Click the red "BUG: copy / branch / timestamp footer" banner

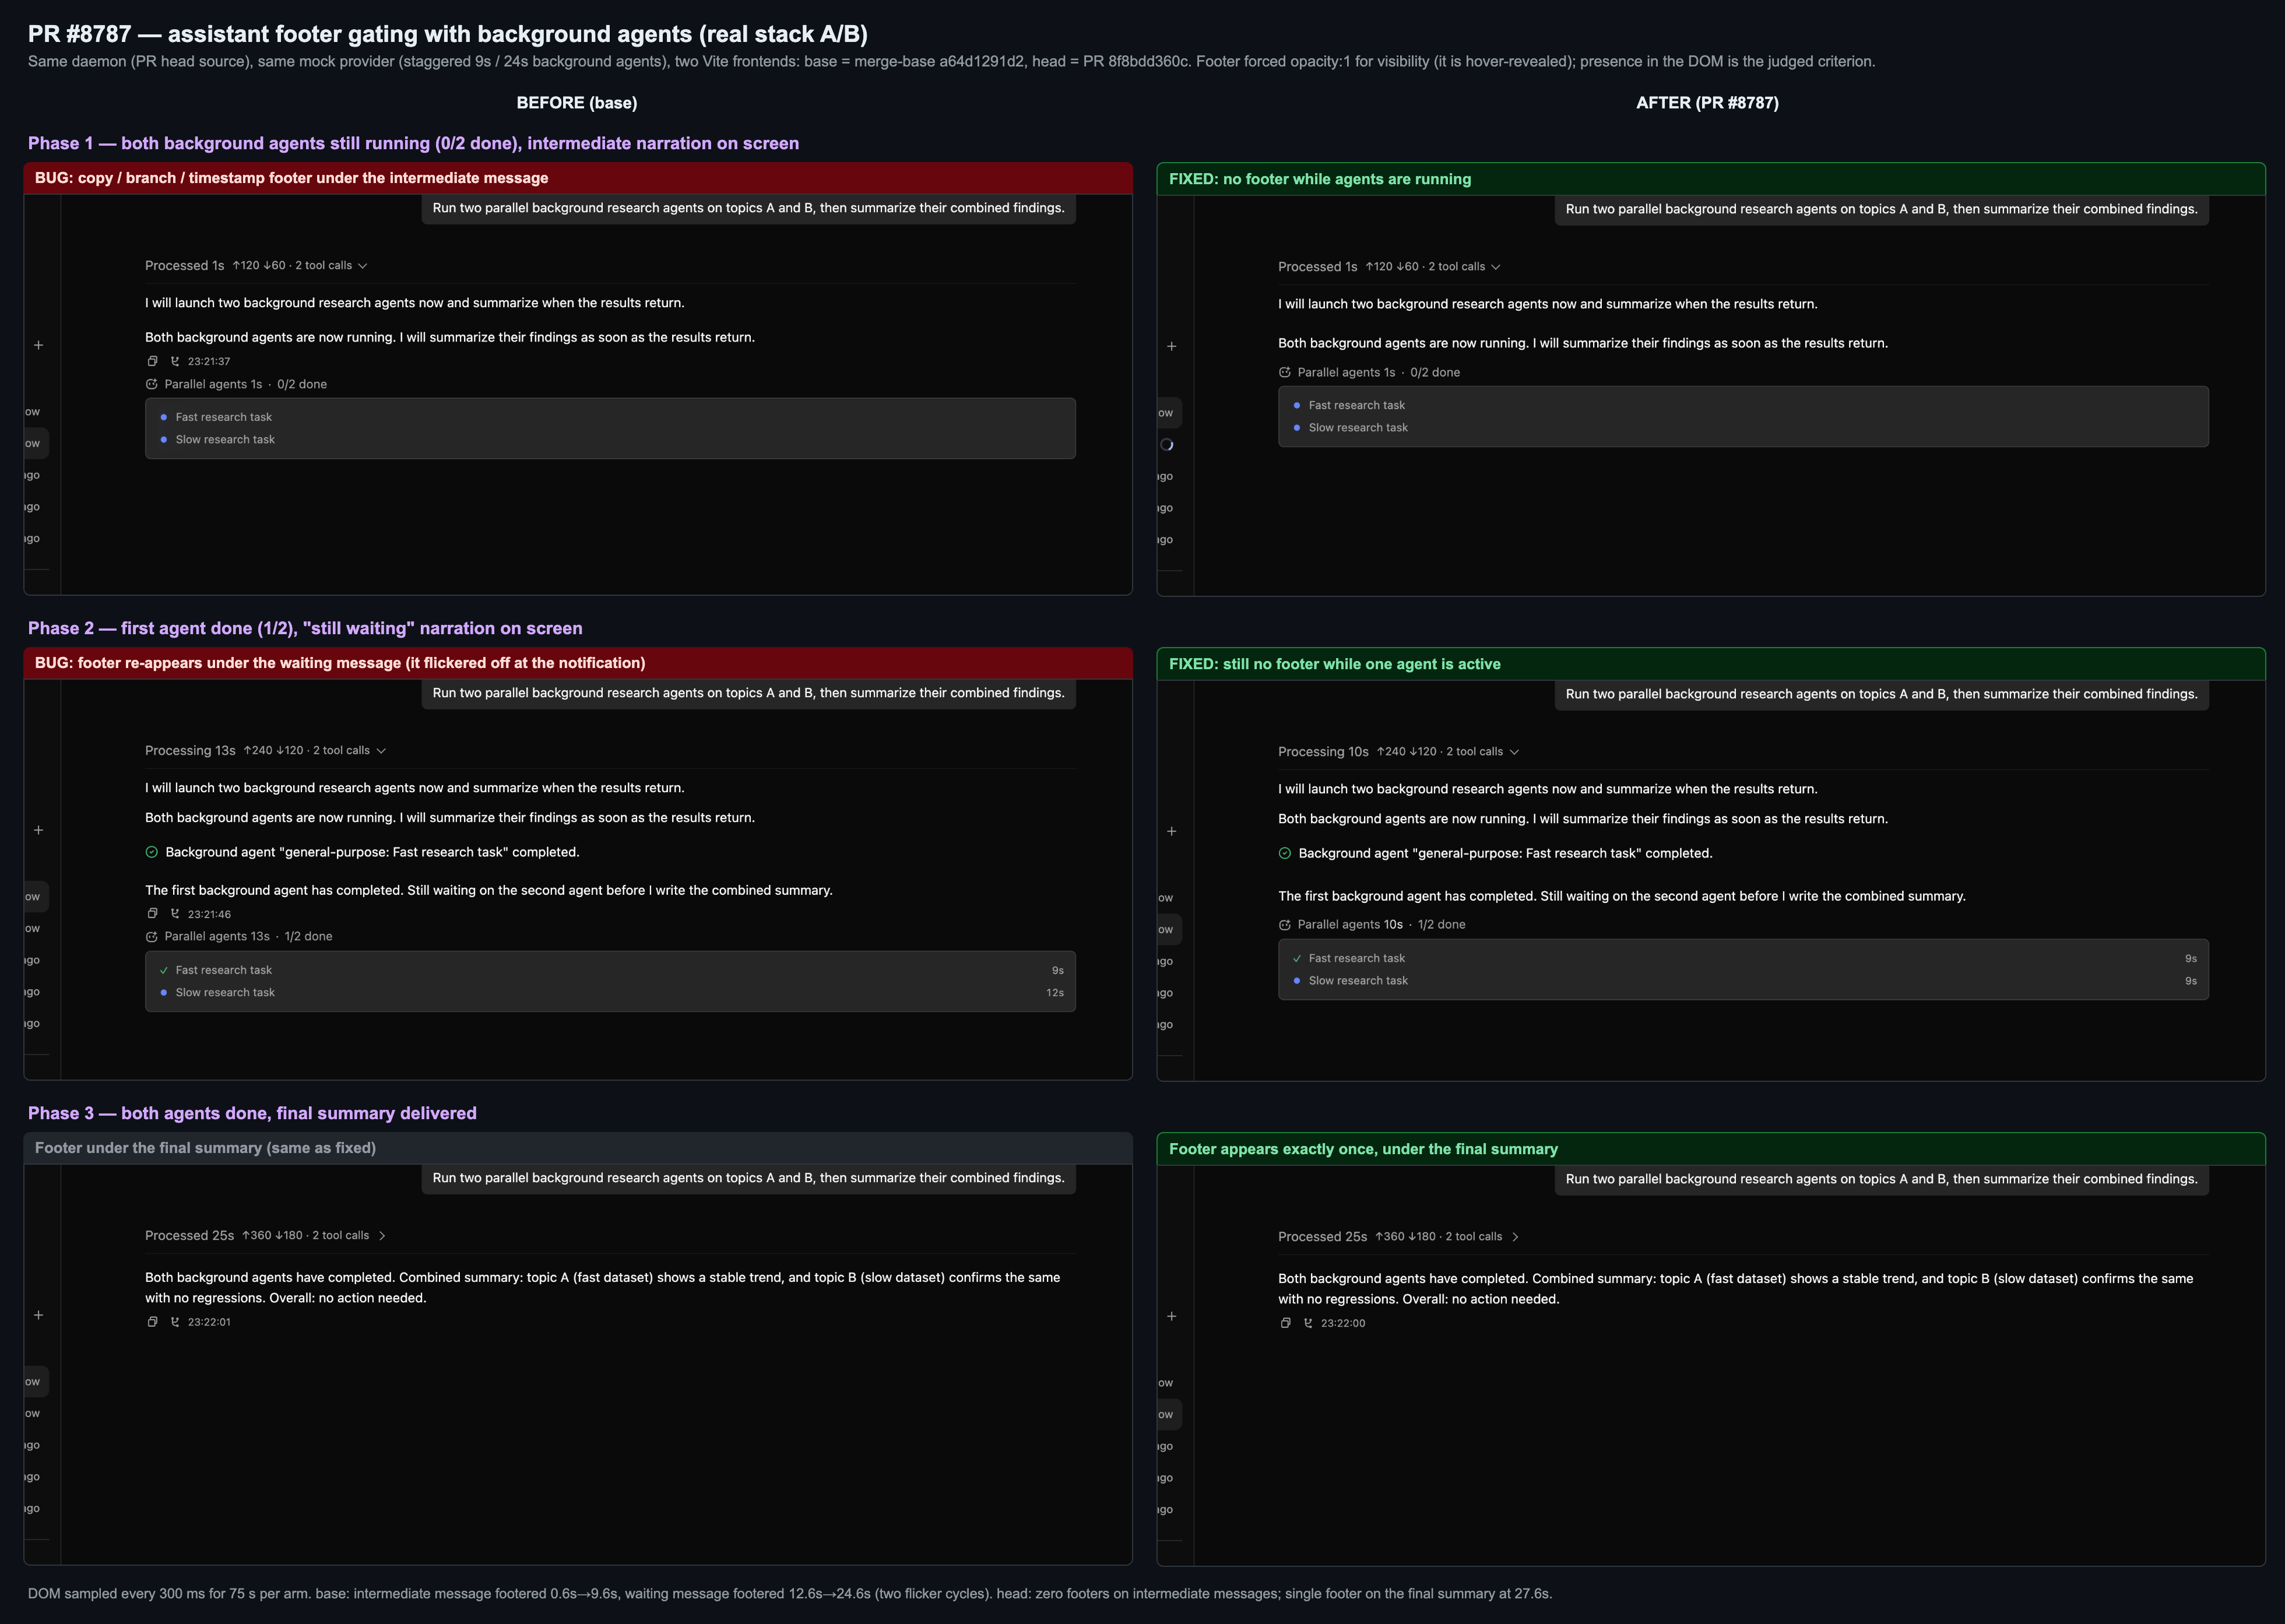(x=578, y=178)
